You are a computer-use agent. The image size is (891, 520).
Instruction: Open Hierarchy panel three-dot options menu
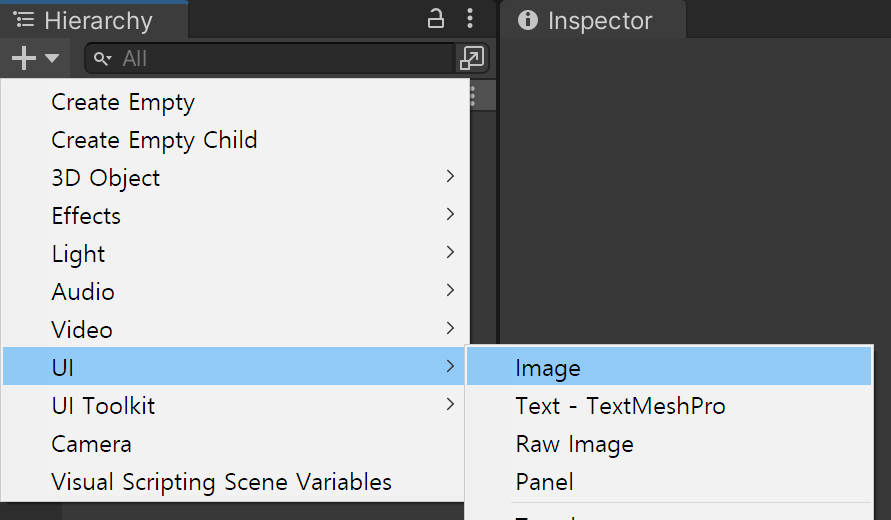469,19
